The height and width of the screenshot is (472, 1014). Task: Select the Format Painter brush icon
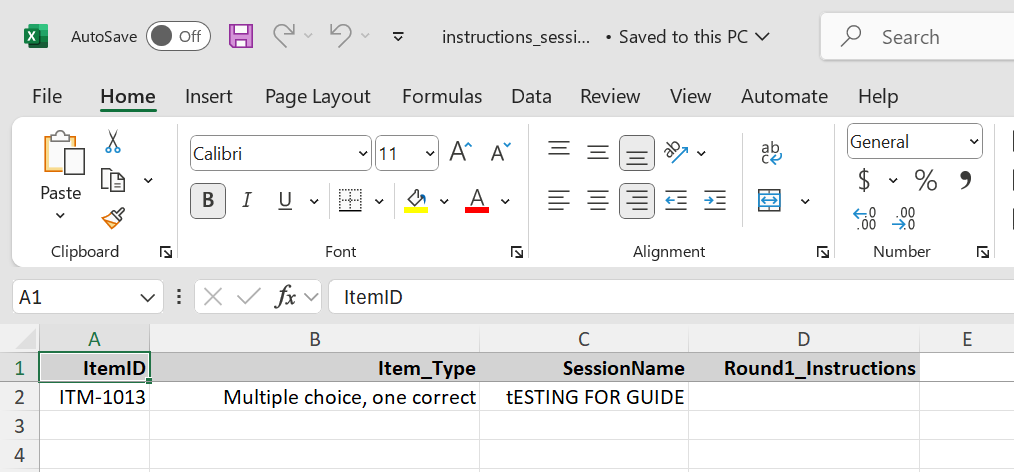click(x=113, y=217)
